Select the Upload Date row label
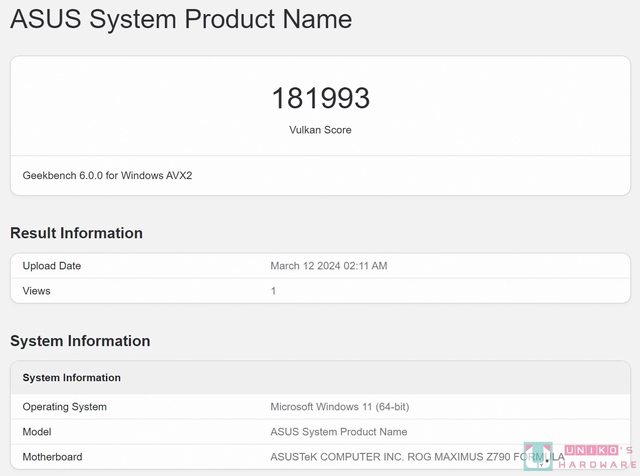640x476 pixels. [52, 266]
